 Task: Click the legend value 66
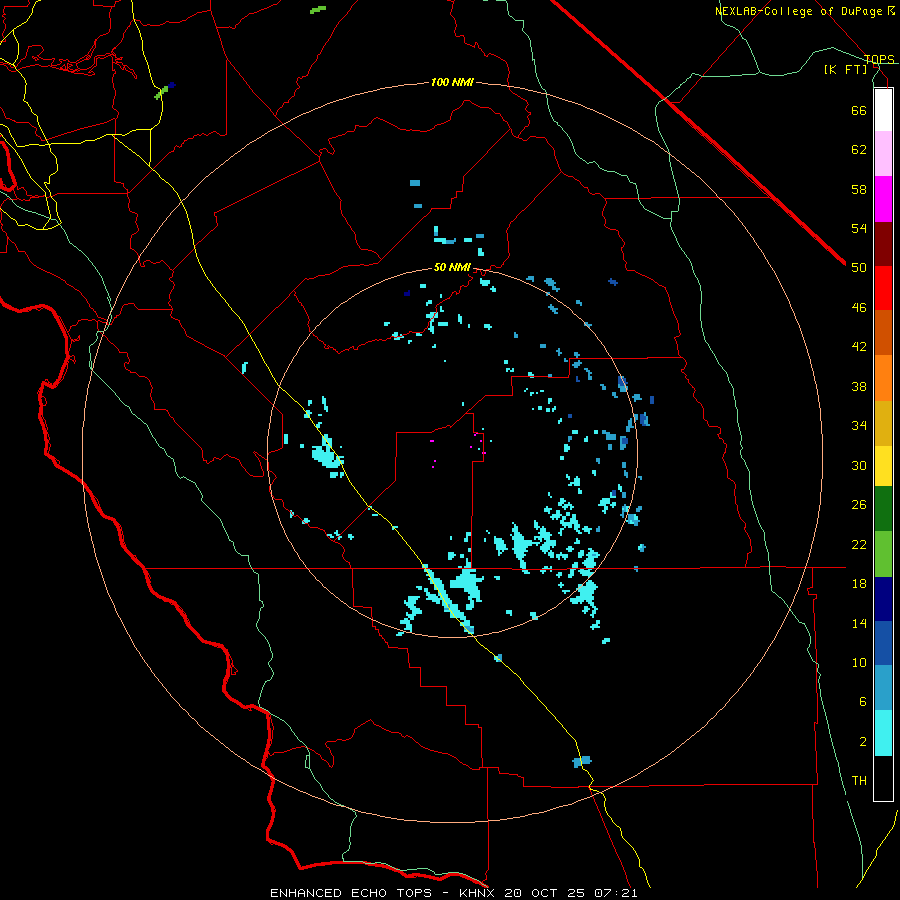click(859, 110)
